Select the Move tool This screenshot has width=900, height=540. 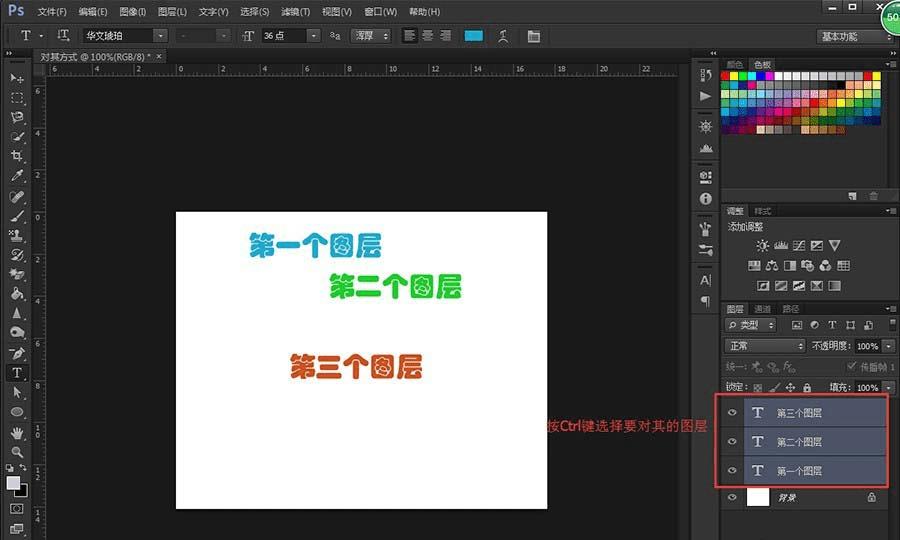17,78
